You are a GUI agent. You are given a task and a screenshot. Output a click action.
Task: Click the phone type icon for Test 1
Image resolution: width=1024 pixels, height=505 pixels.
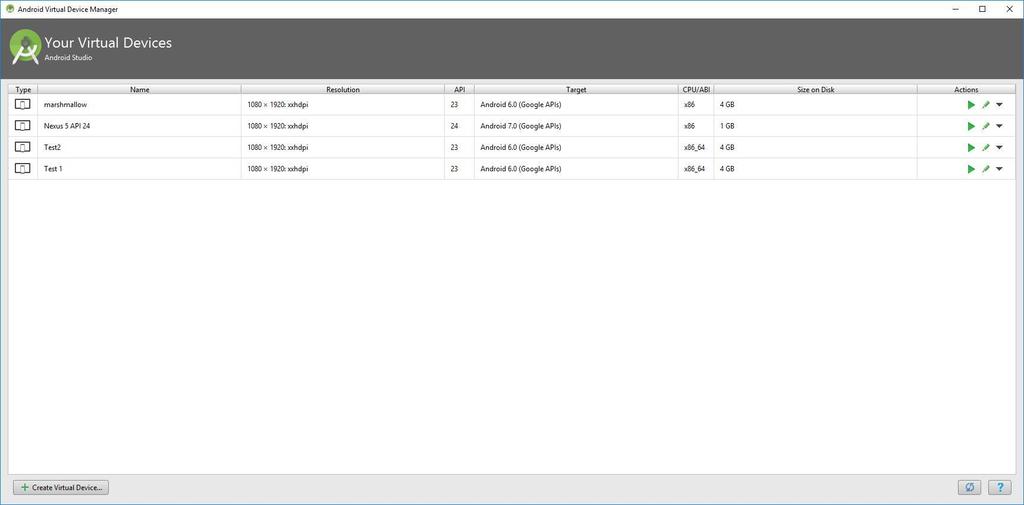pos(23,169)
